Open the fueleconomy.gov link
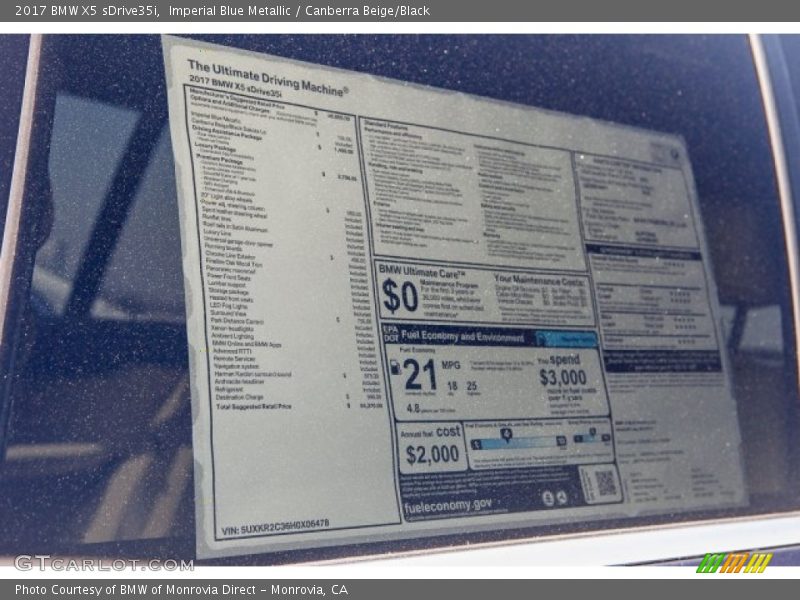Viewport: 800px width, 600px height. pos(448,507)
